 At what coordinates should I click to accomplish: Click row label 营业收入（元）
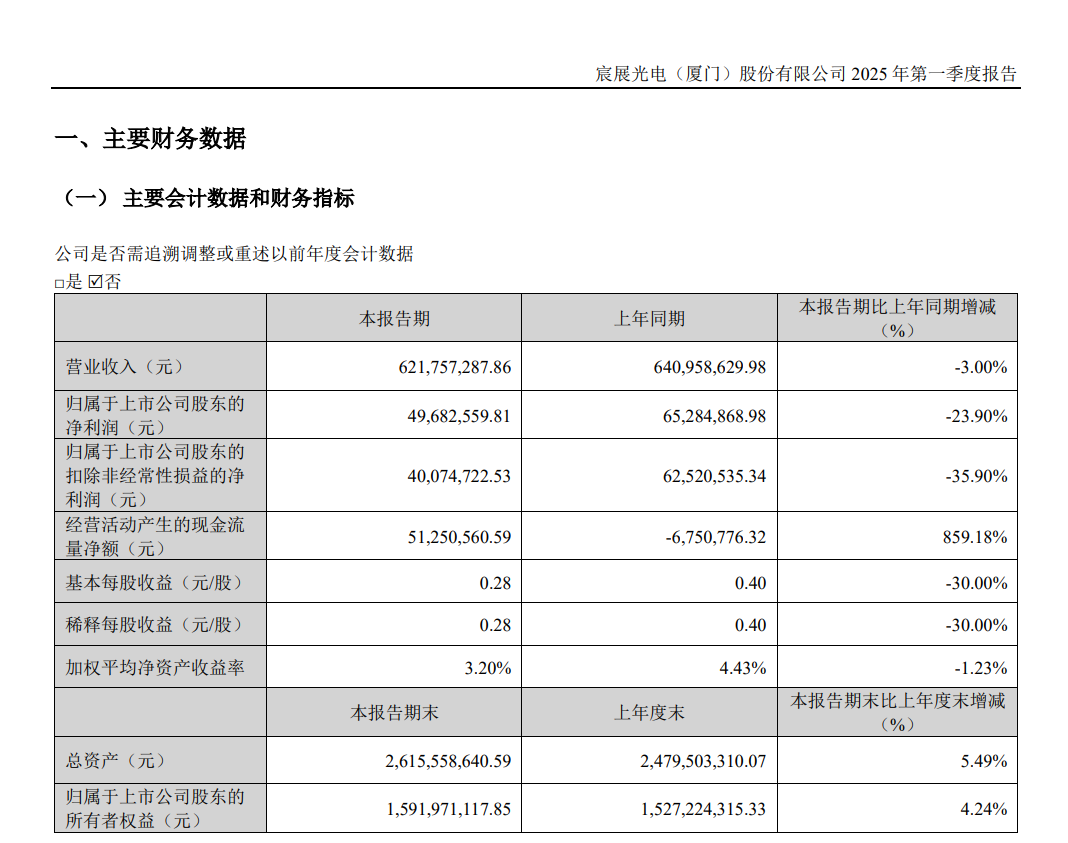(124, 367)
